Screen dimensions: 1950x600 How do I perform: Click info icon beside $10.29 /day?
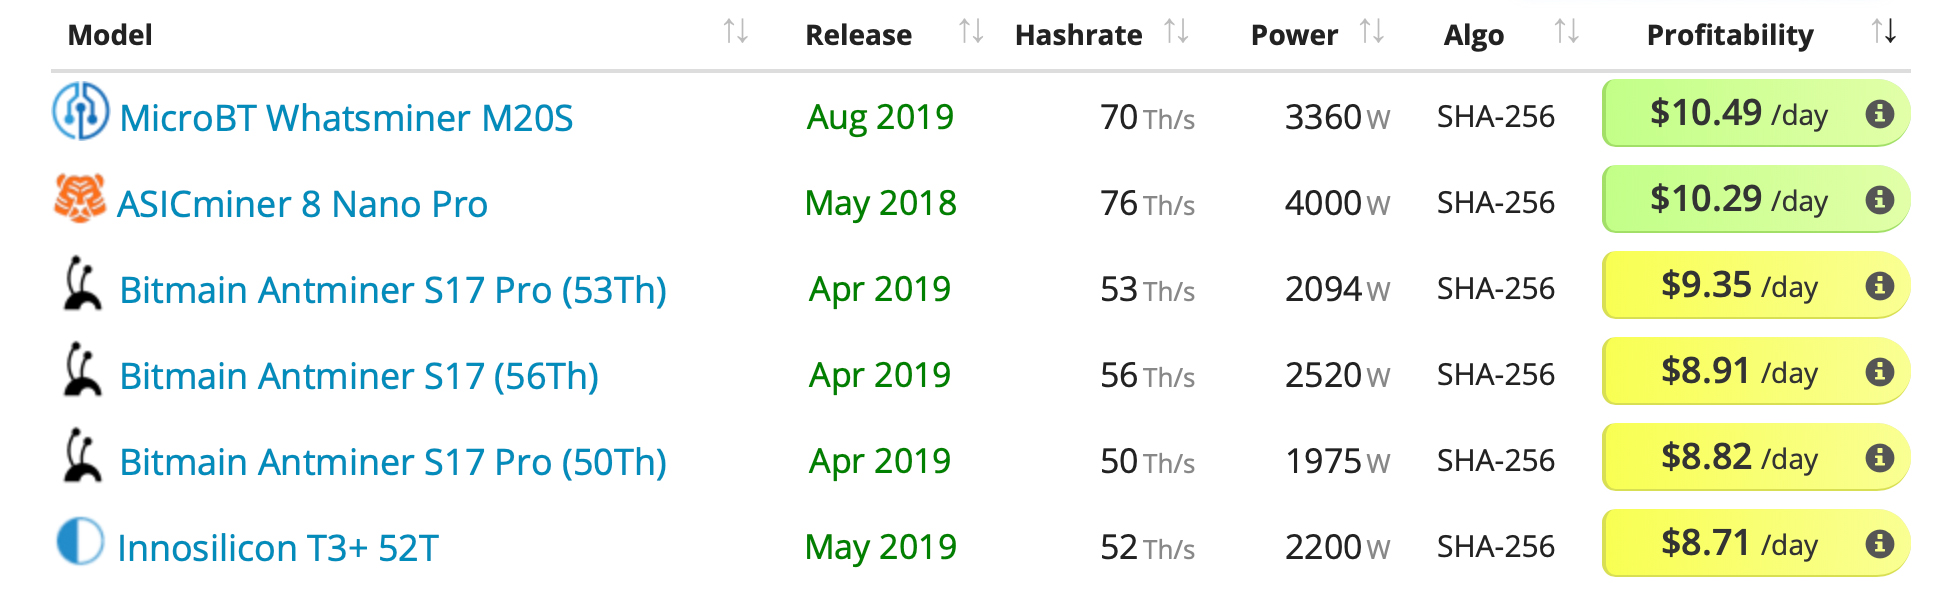[1879, 200]
